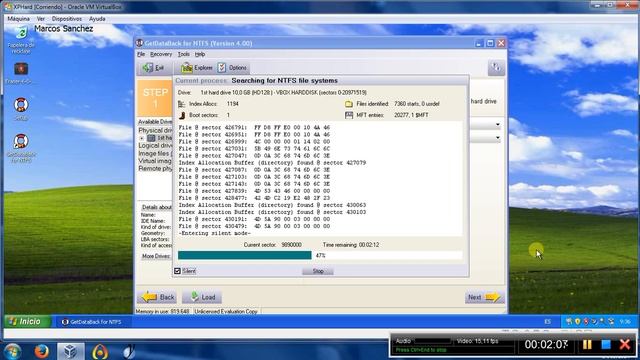Open the Help menu in GetDataBack
The image size is (640, 360).
200,54
